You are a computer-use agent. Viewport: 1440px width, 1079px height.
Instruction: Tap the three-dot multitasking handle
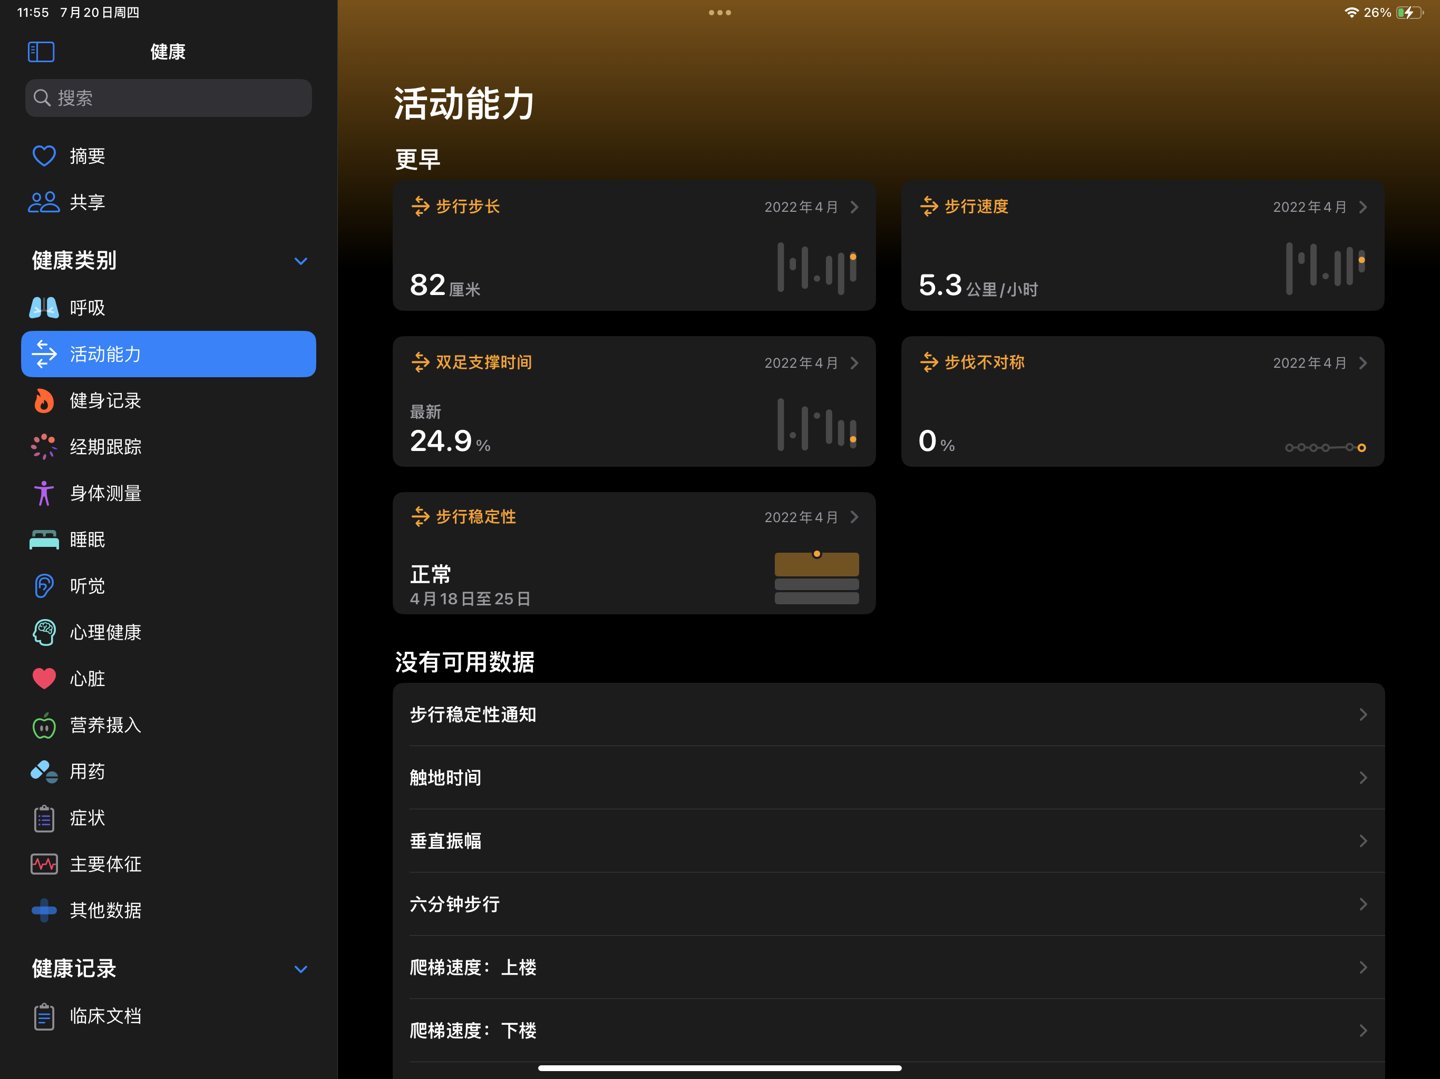pos(720,13)
